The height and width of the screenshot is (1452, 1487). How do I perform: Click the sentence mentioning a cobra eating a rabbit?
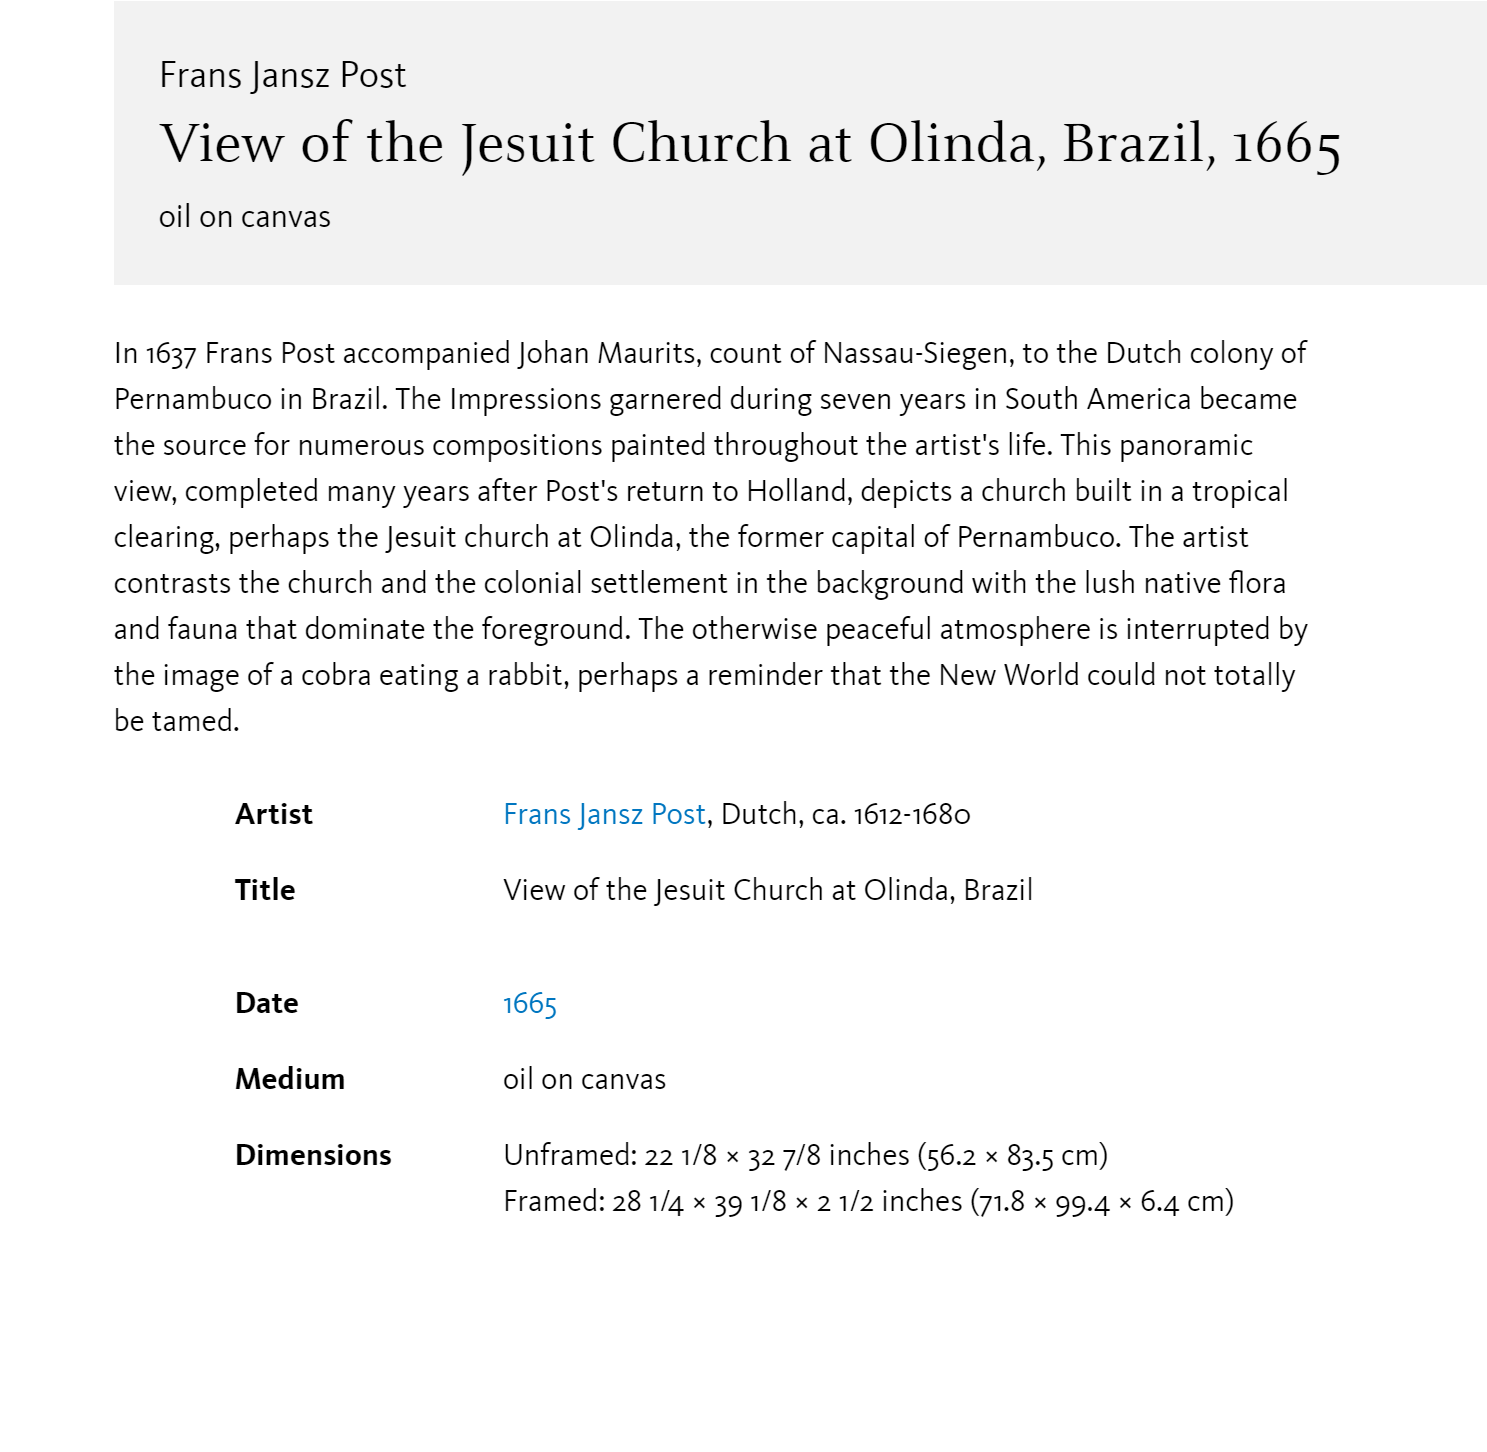[704, 676]
